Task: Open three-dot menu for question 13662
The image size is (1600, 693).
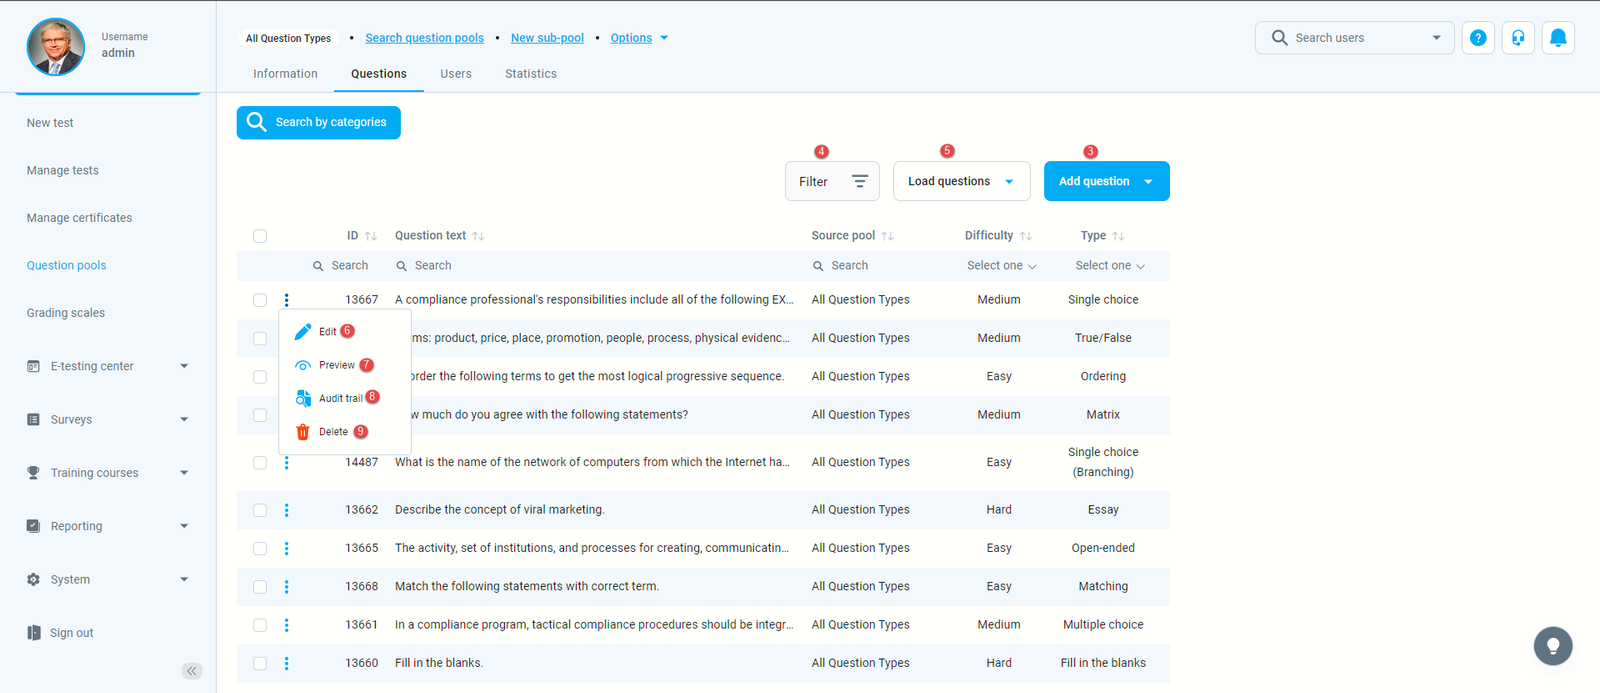Action: click(287, 510)
